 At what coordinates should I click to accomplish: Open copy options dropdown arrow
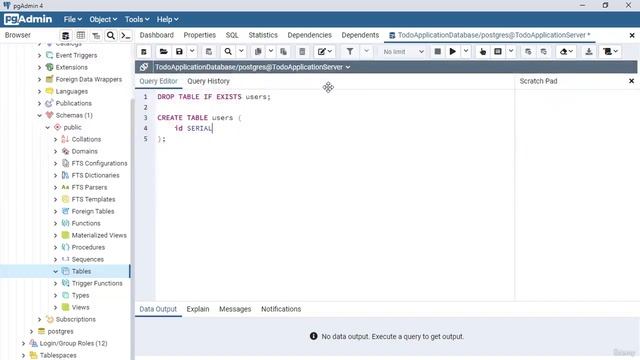point(271,51)
